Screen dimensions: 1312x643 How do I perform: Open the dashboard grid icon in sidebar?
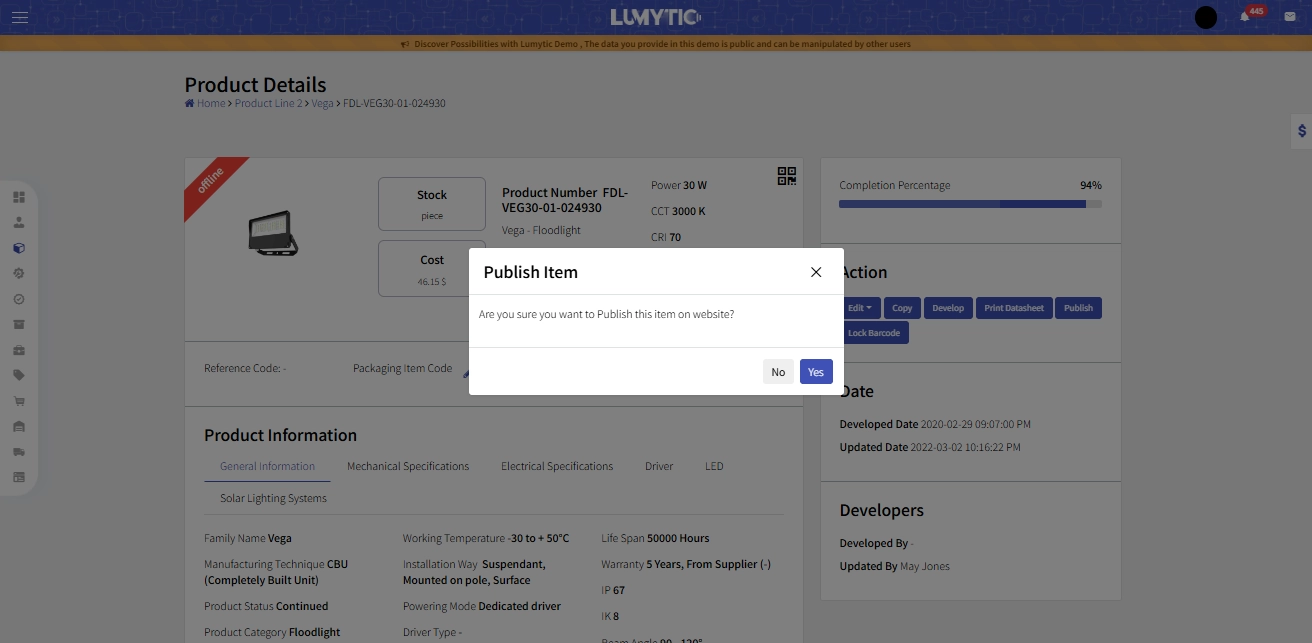(18, 197)
